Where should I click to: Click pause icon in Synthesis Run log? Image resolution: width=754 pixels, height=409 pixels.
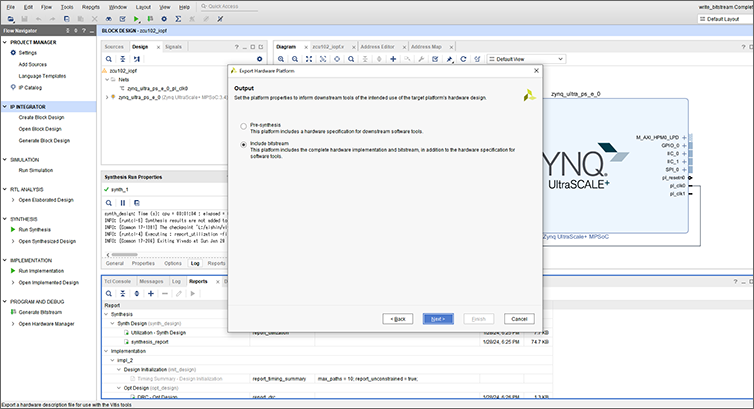pos(123,203)
